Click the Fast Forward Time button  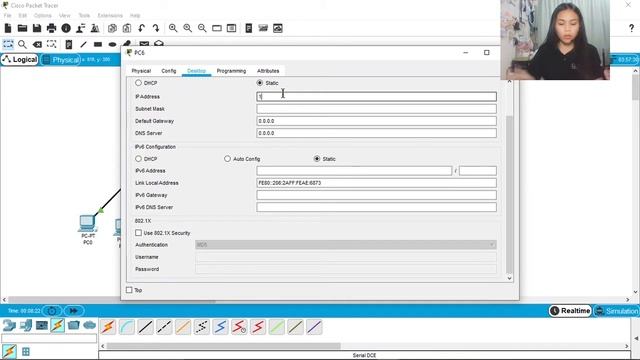[x=73, y=311]
